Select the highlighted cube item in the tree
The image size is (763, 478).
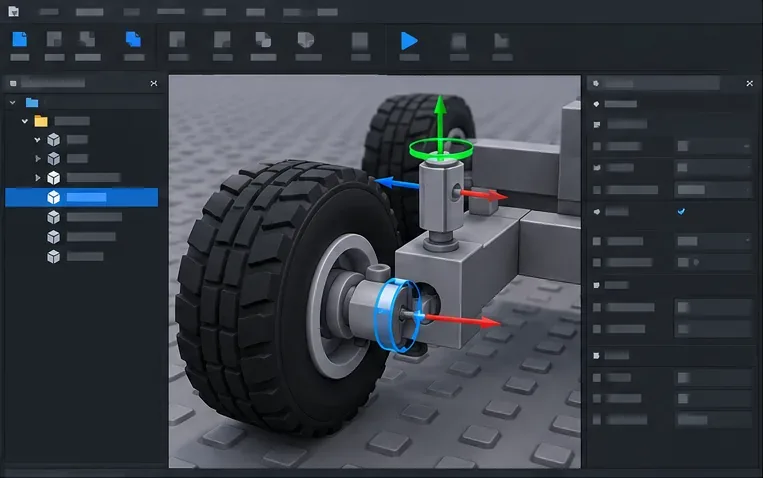pos(81,197)
